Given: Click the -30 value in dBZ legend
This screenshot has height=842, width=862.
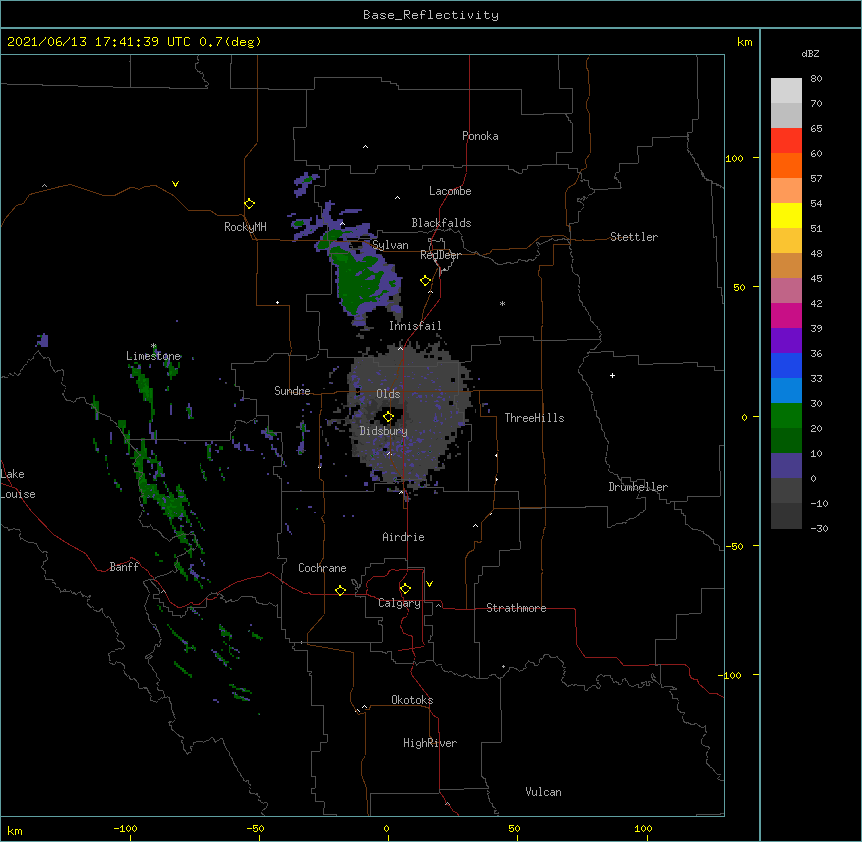Looking at the screenshot, I should 819,528.
